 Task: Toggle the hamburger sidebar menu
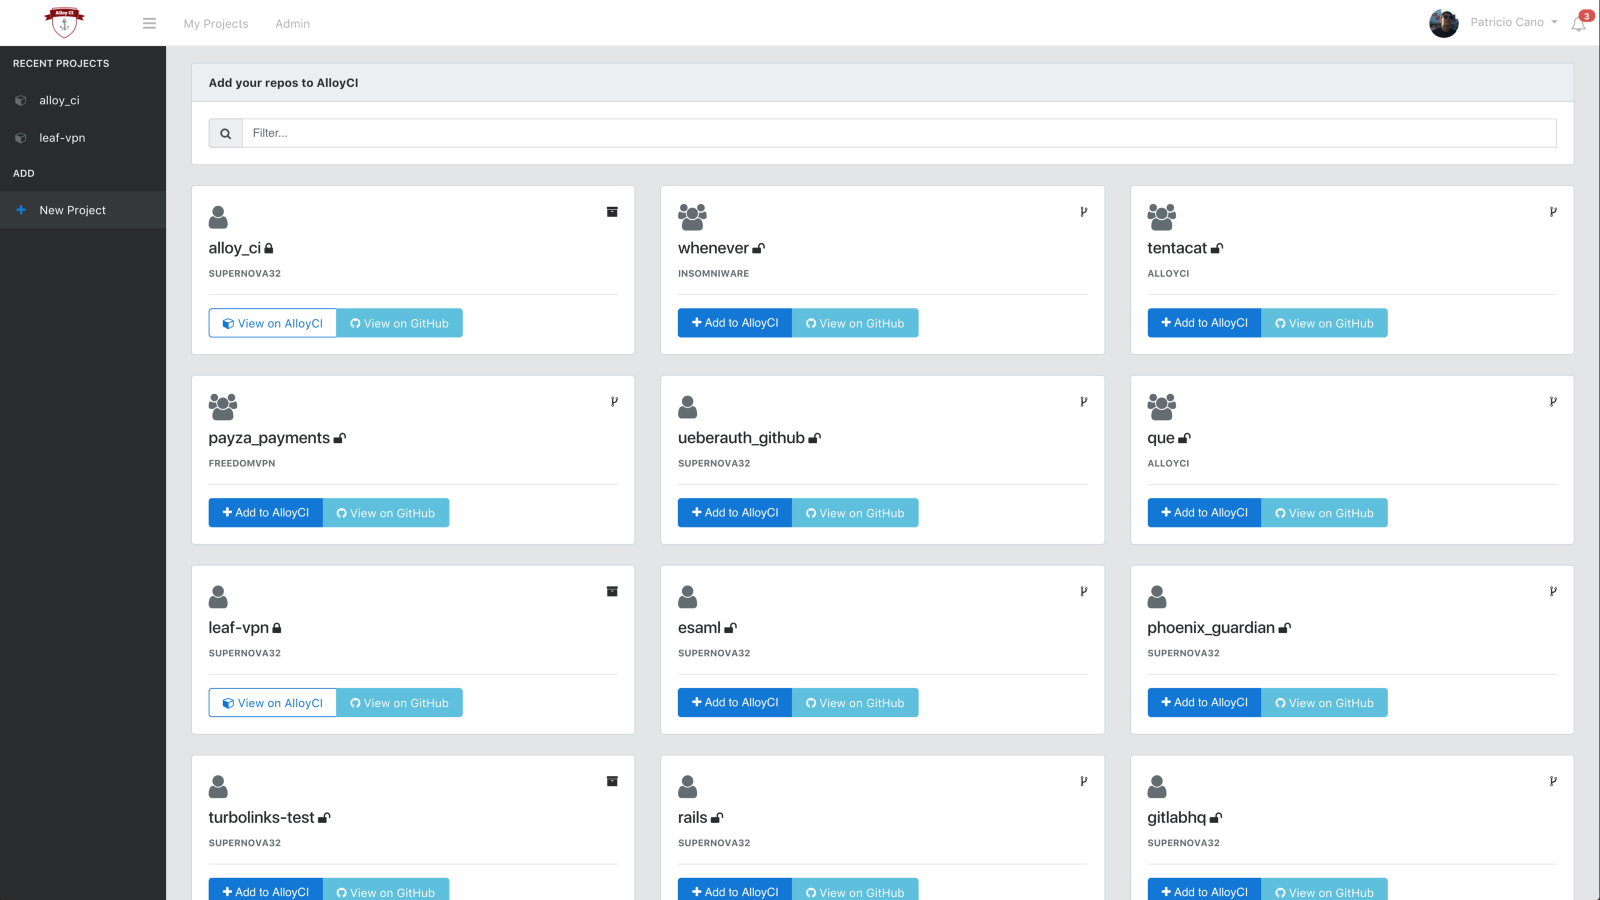click(x=149, y=23)
